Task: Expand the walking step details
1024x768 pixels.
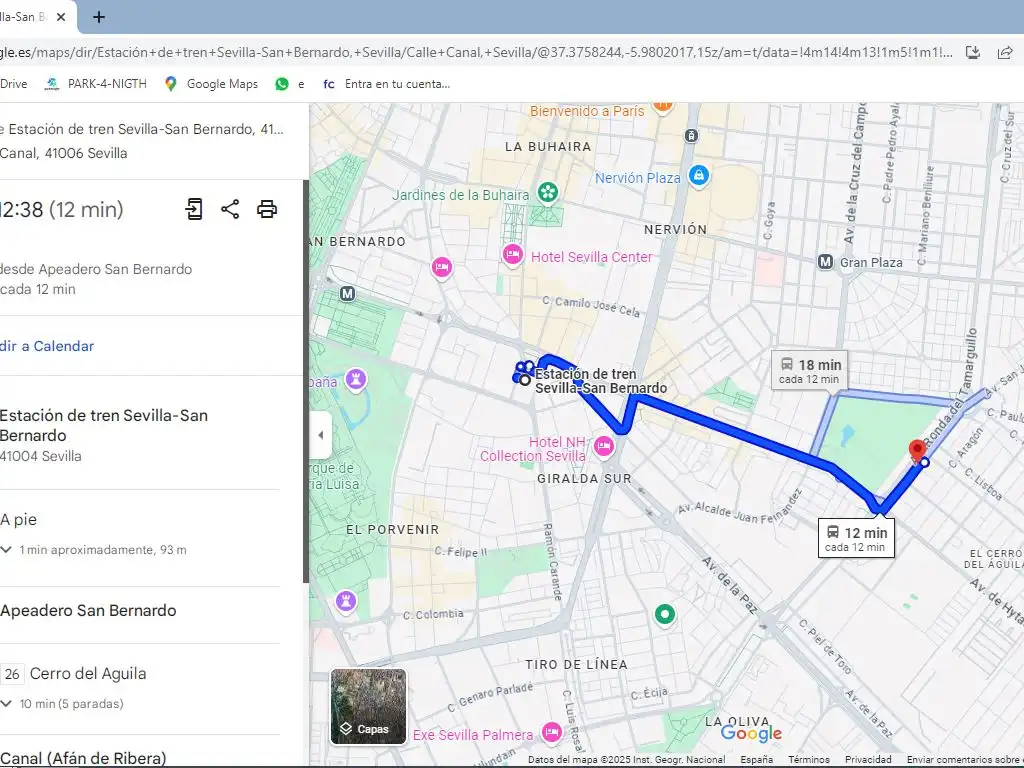Action: tap(7, 550)
